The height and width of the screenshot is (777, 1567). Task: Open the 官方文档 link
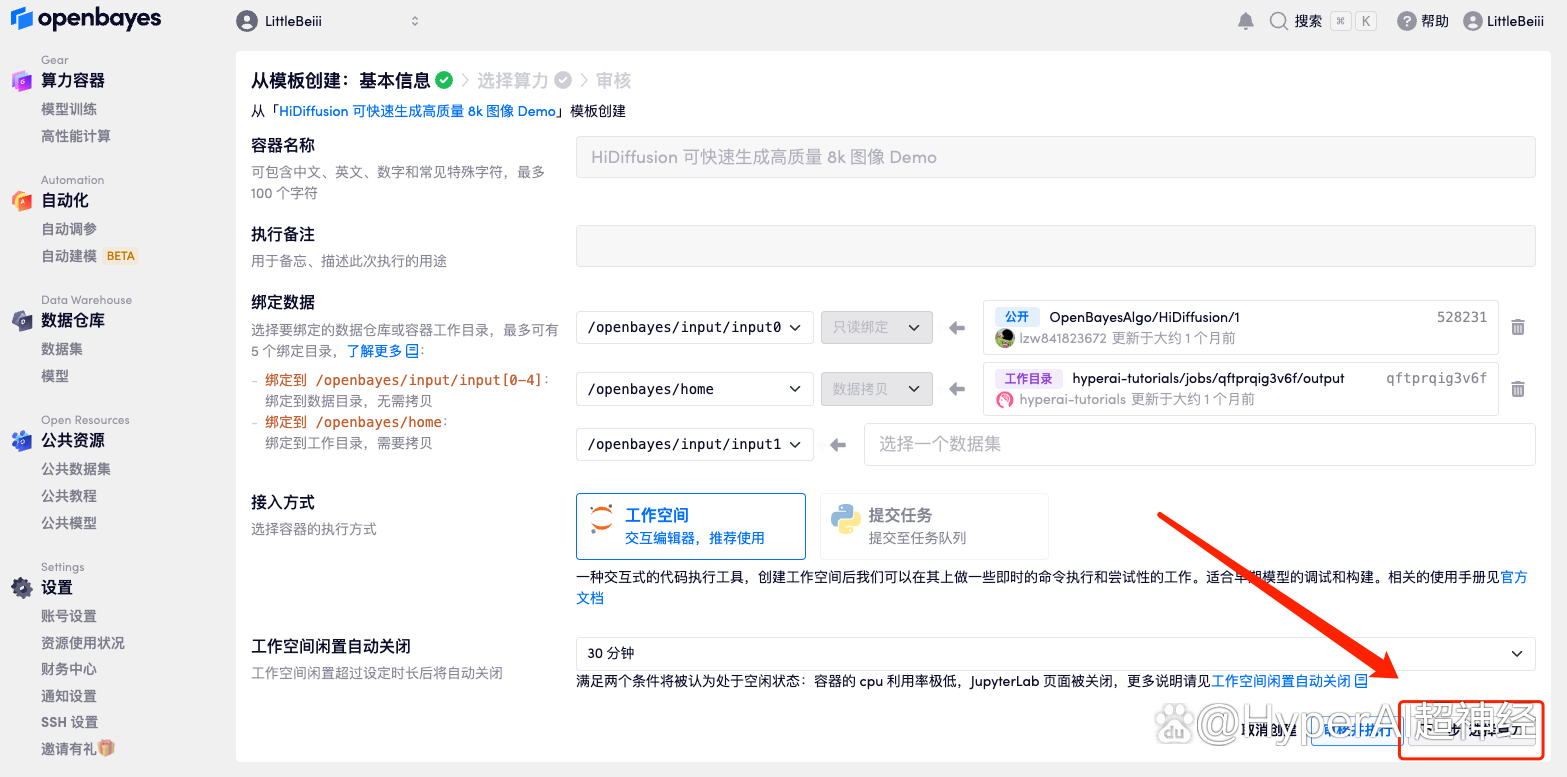(x=1514, y=577)
